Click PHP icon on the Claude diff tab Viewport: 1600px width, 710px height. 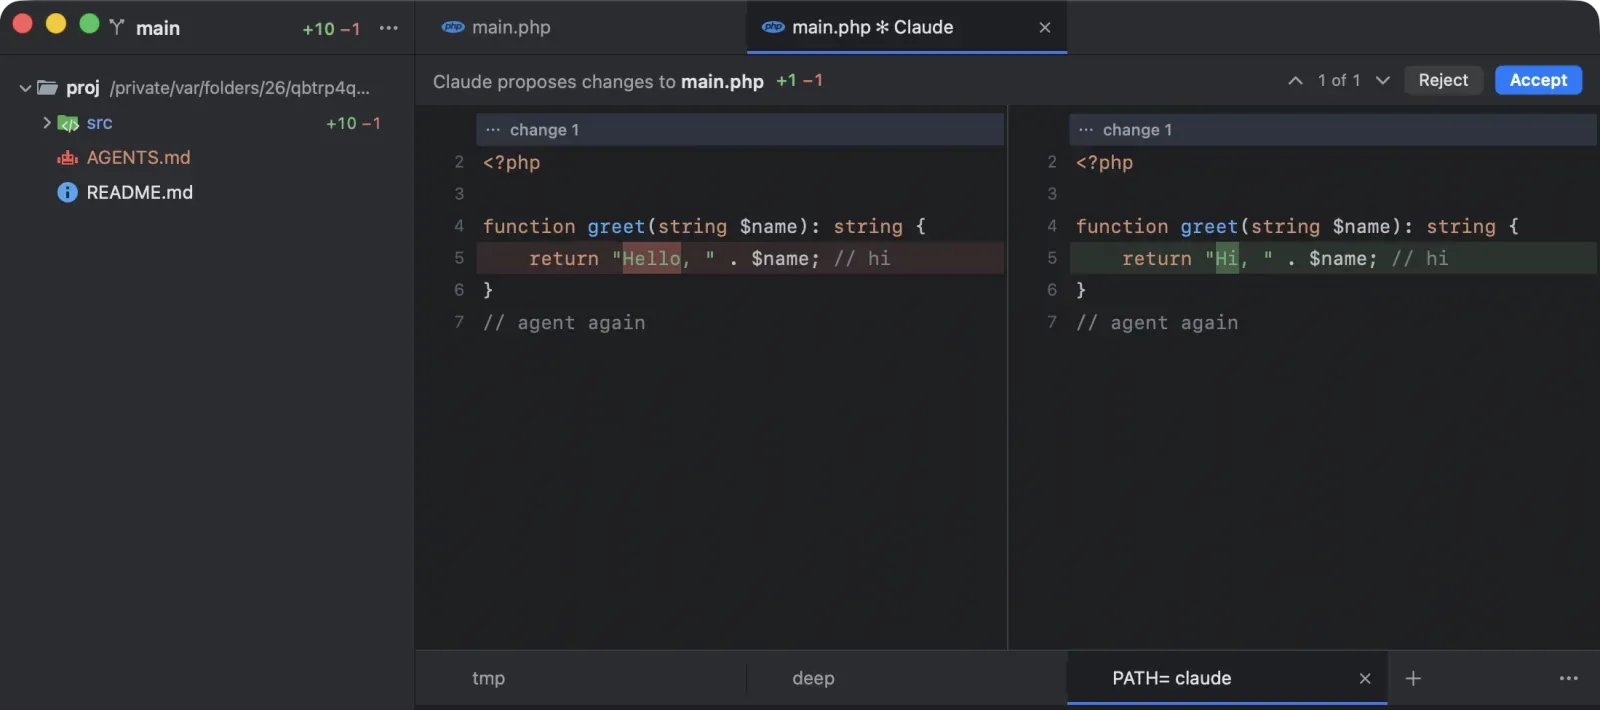(773, 27)
